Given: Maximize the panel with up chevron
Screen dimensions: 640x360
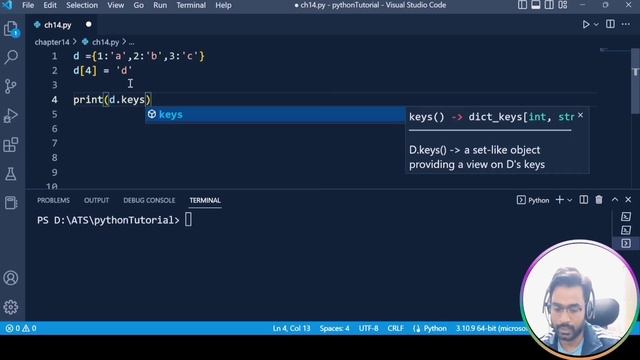Looking at the screenshot, I should [x=615, y=200].
